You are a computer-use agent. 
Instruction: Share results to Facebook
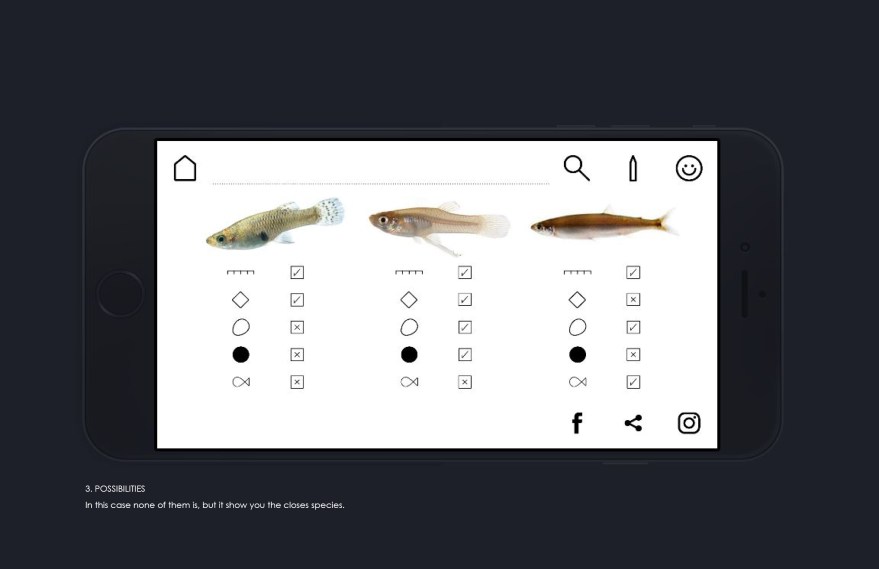[577, 423]
